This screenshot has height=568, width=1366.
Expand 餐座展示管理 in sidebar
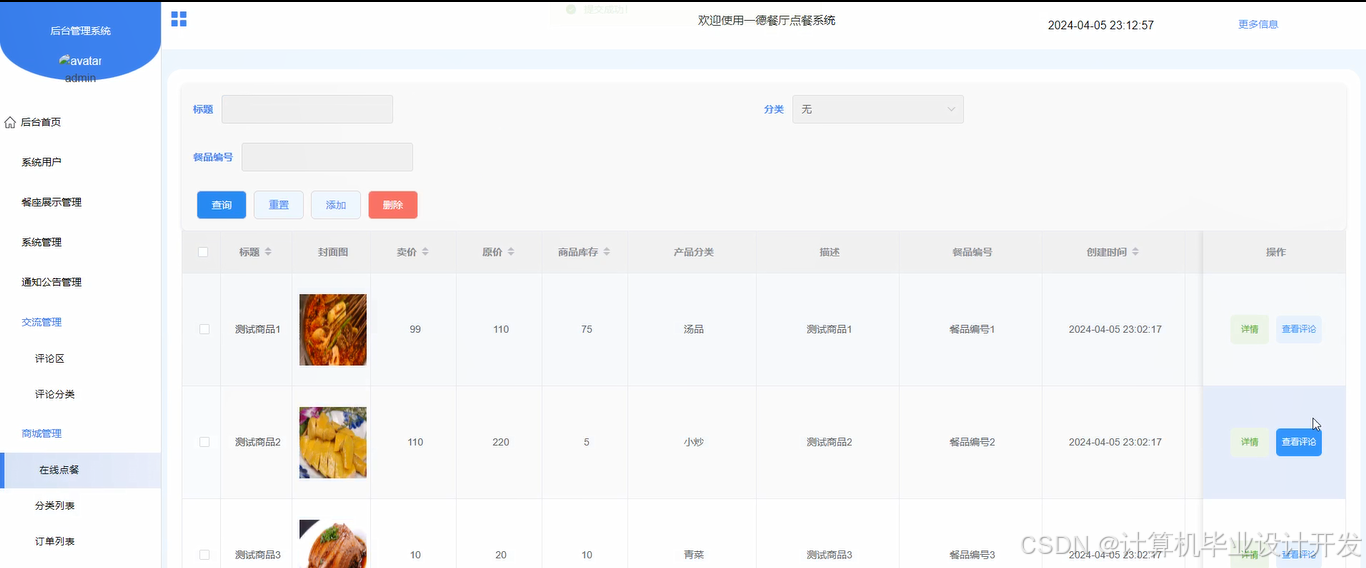coord(52,202)
